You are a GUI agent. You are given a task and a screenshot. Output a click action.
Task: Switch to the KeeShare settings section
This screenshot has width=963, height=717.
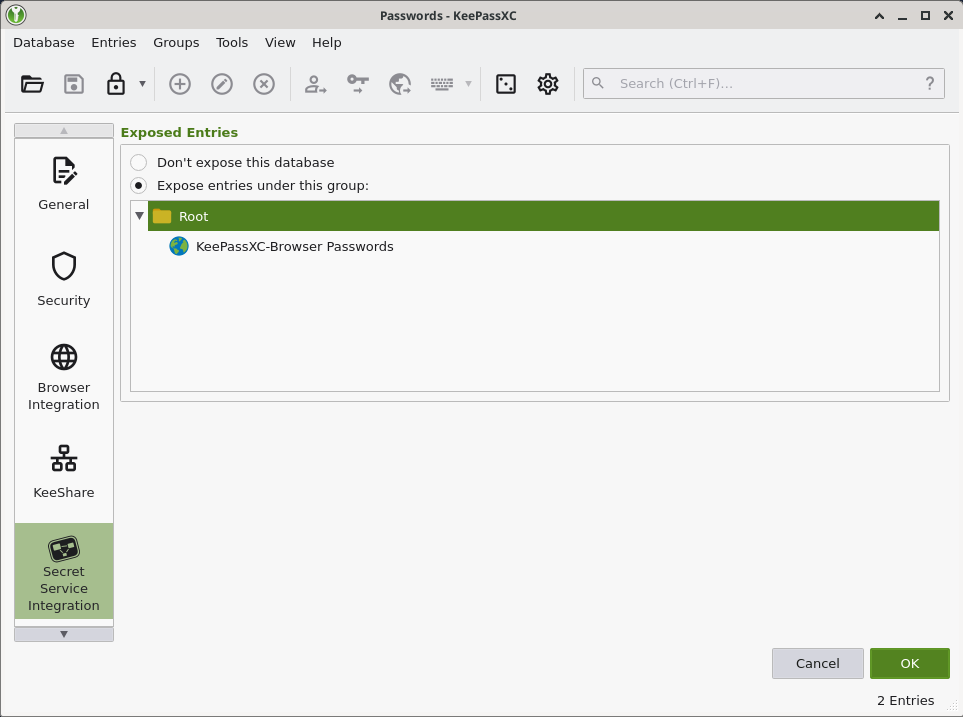point(64,471)
